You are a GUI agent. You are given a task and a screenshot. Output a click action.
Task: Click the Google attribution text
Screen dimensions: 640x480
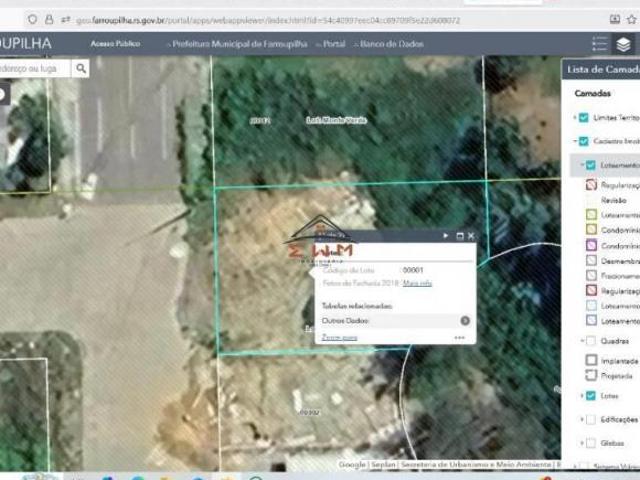tap(352, 464)
